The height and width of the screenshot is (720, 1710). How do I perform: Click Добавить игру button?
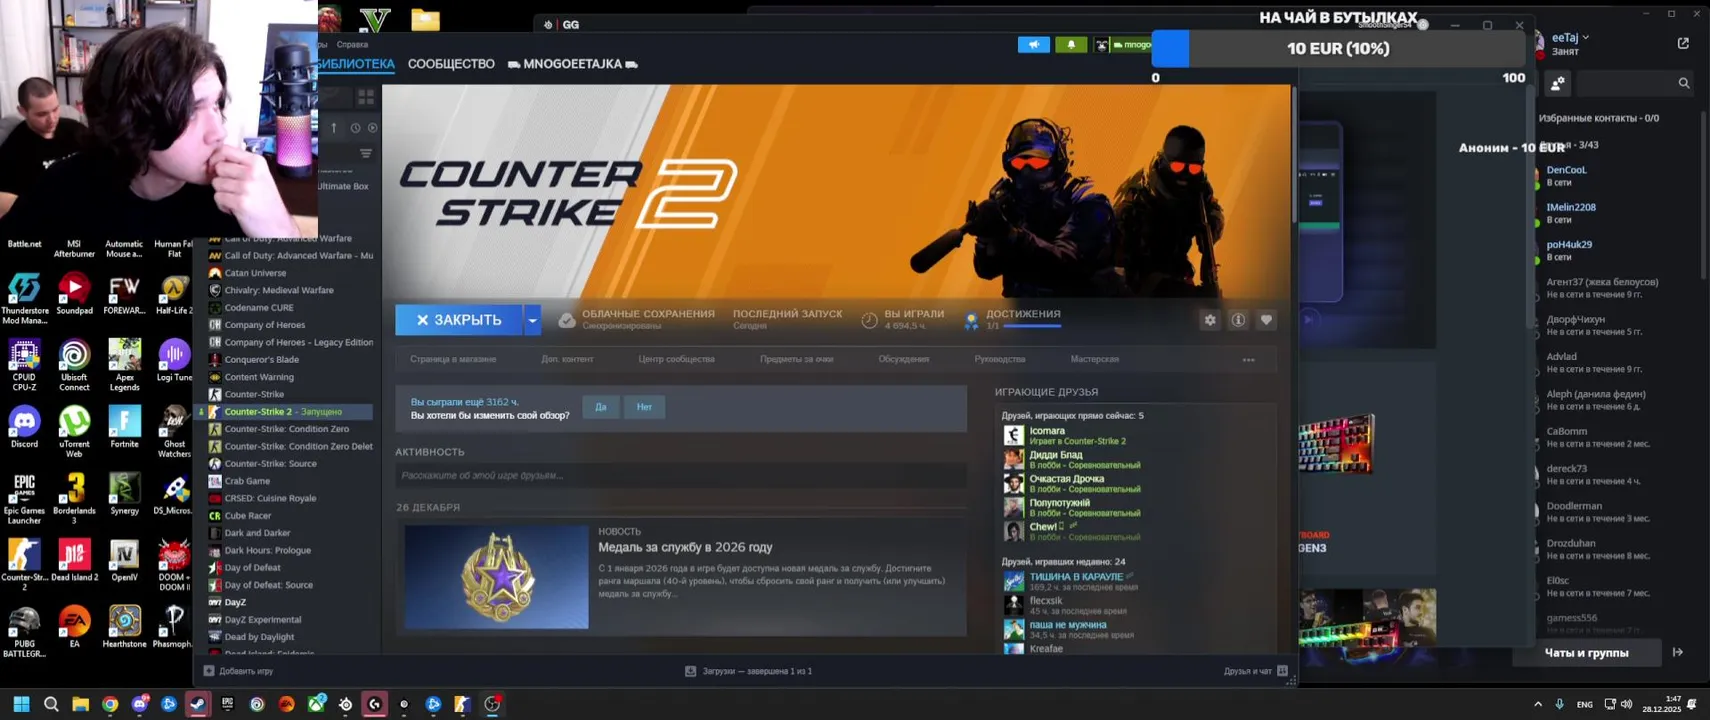(238, 671)
